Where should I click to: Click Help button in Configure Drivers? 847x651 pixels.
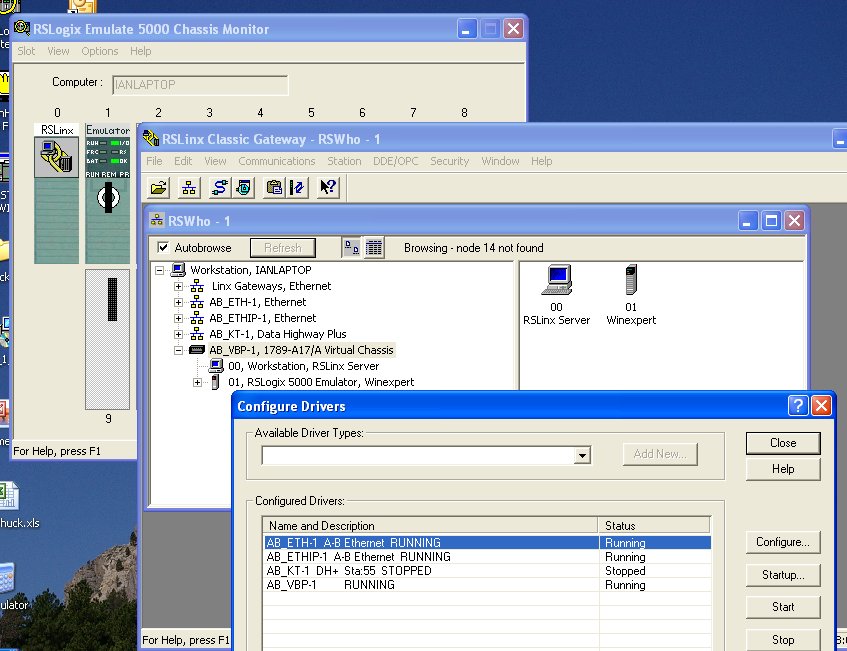783,469
